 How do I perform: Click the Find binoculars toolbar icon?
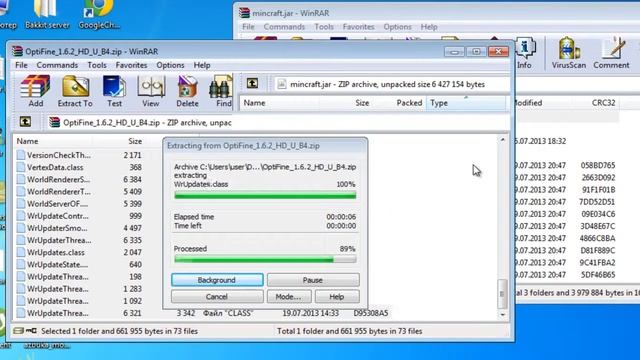(x=221, y=91)
